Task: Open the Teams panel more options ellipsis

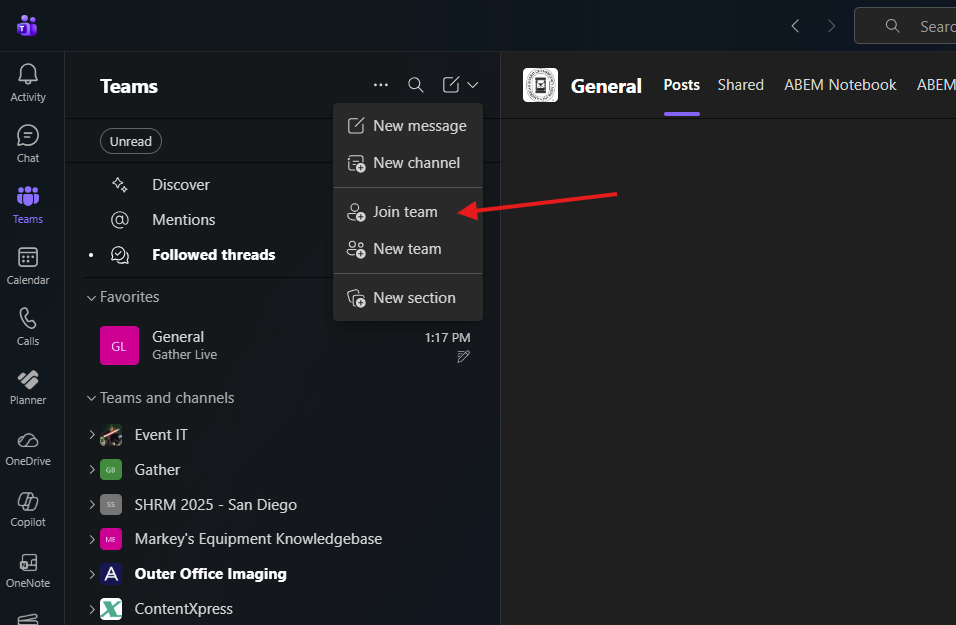Action: [381, 86]
